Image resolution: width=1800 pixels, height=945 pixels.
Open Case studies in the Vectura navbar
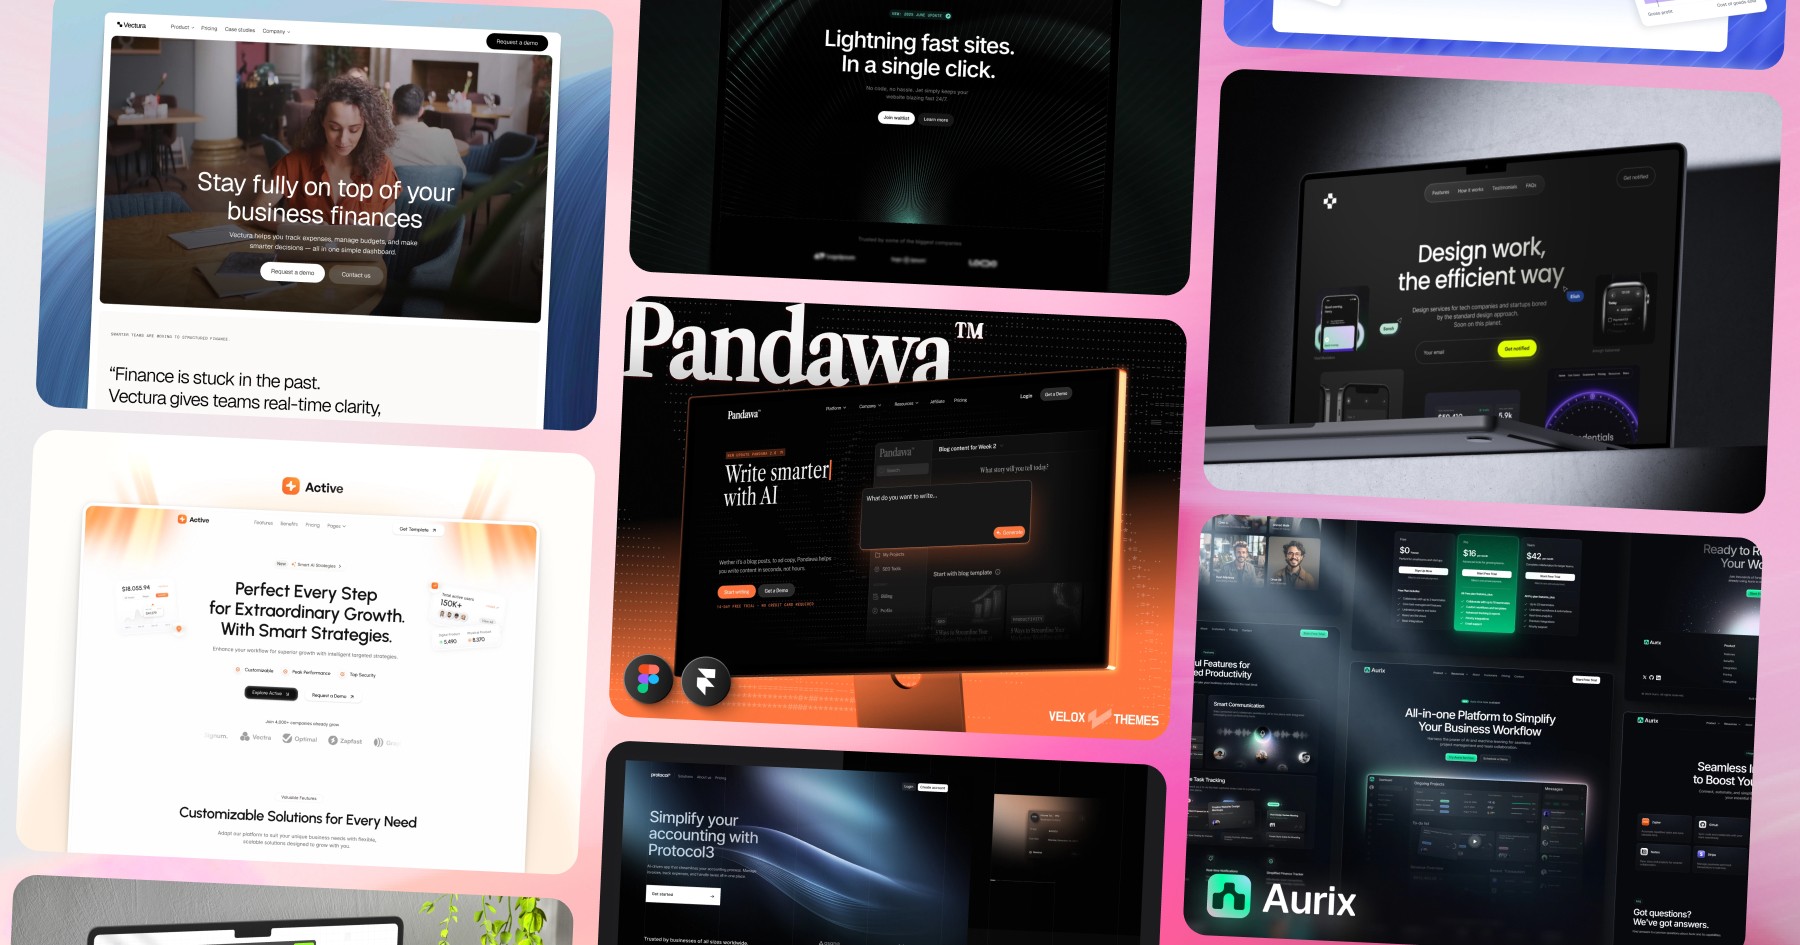240,30
